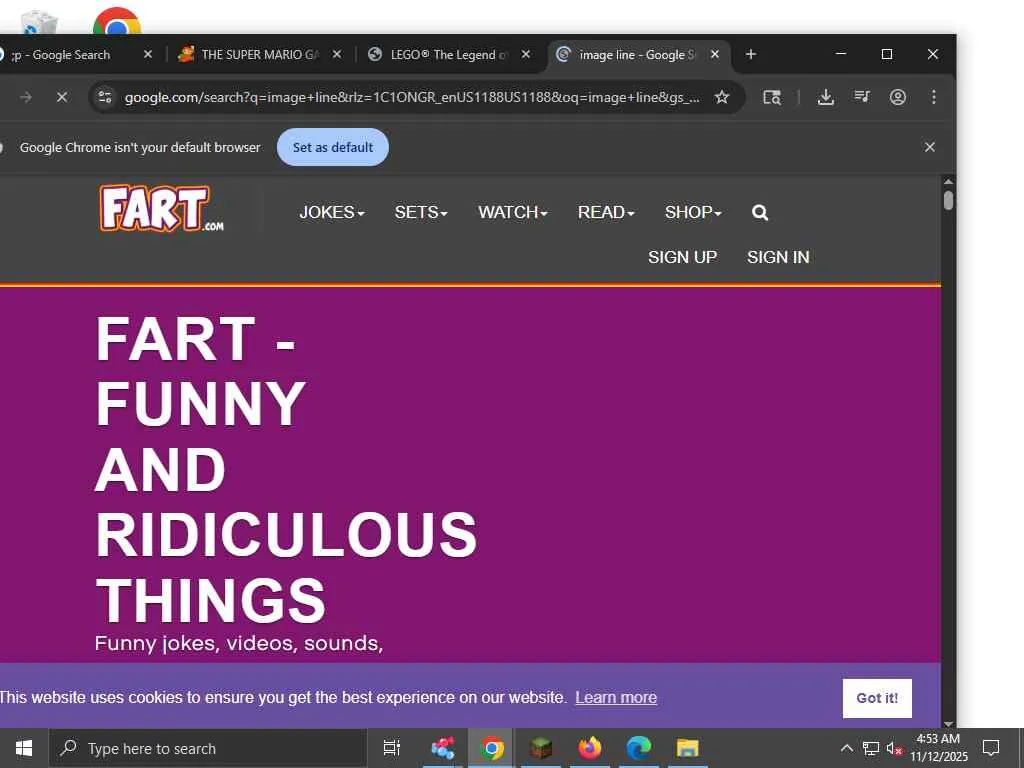Open the notification center icon
1024x768 pixels.
pos(991,748)
